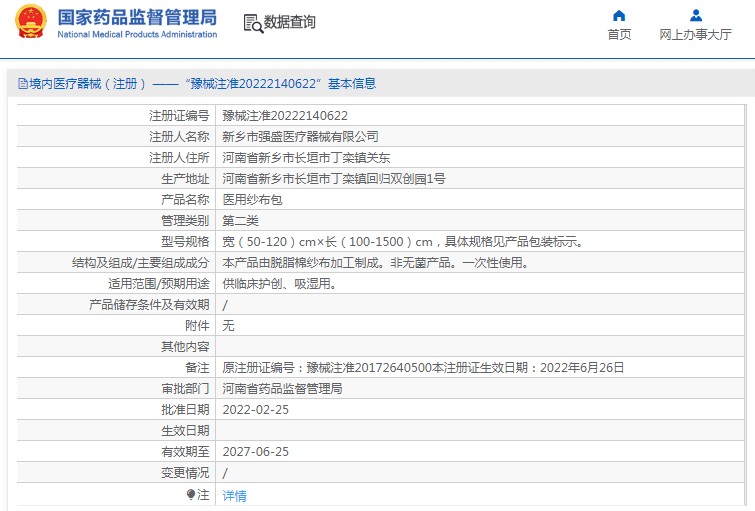
Task: Select the 型号规格 specification value
Action: click(x=403, y=242)
